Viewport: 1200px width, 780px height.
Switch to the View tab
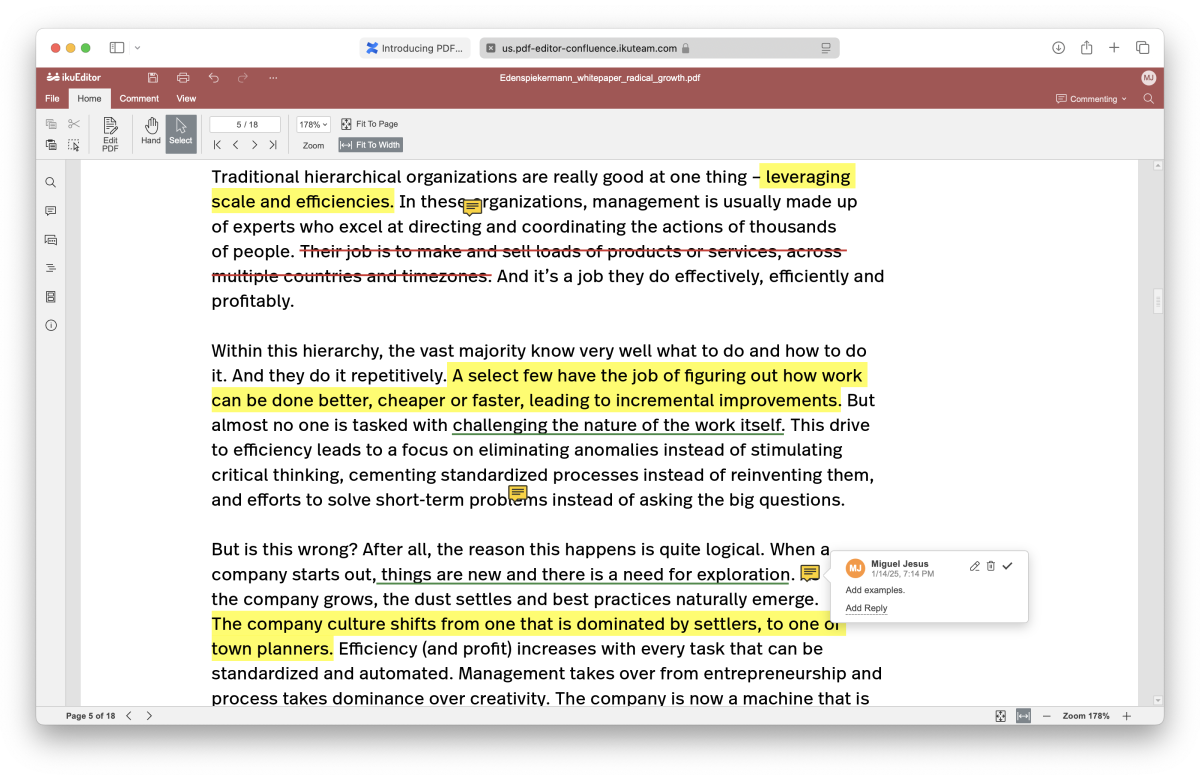pos(186,99)
